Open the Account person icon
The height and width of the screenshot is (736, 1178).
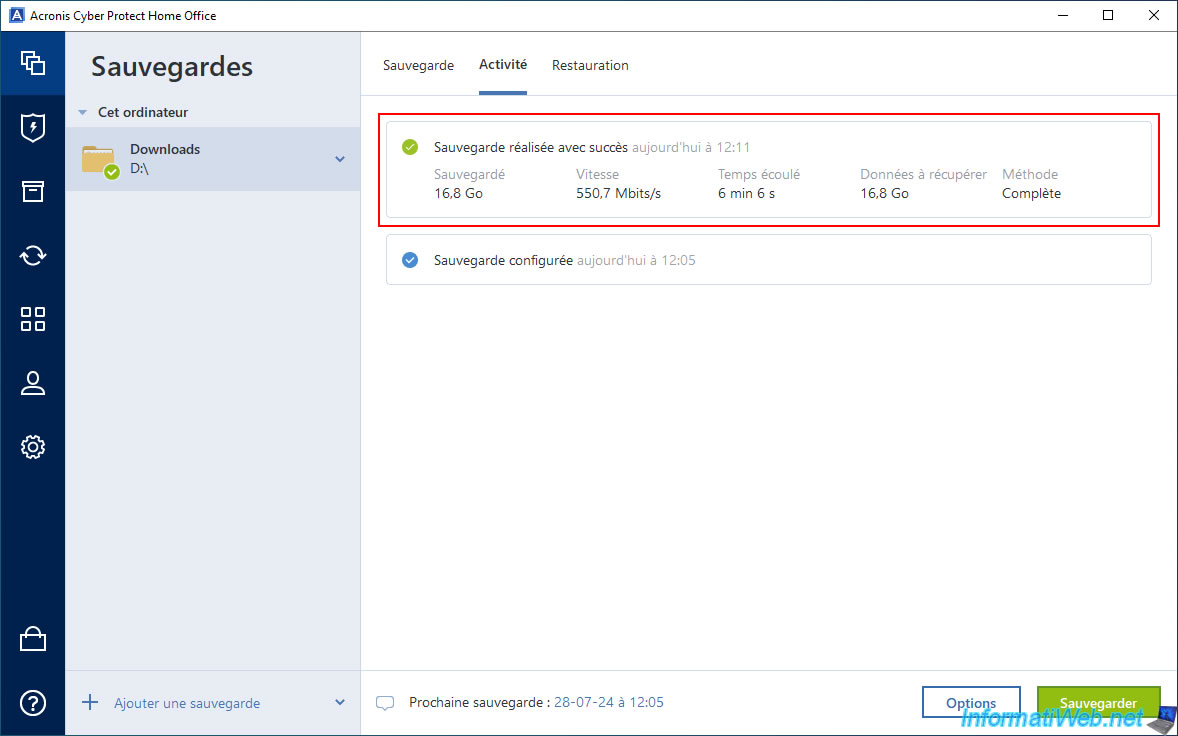point(32,383)
